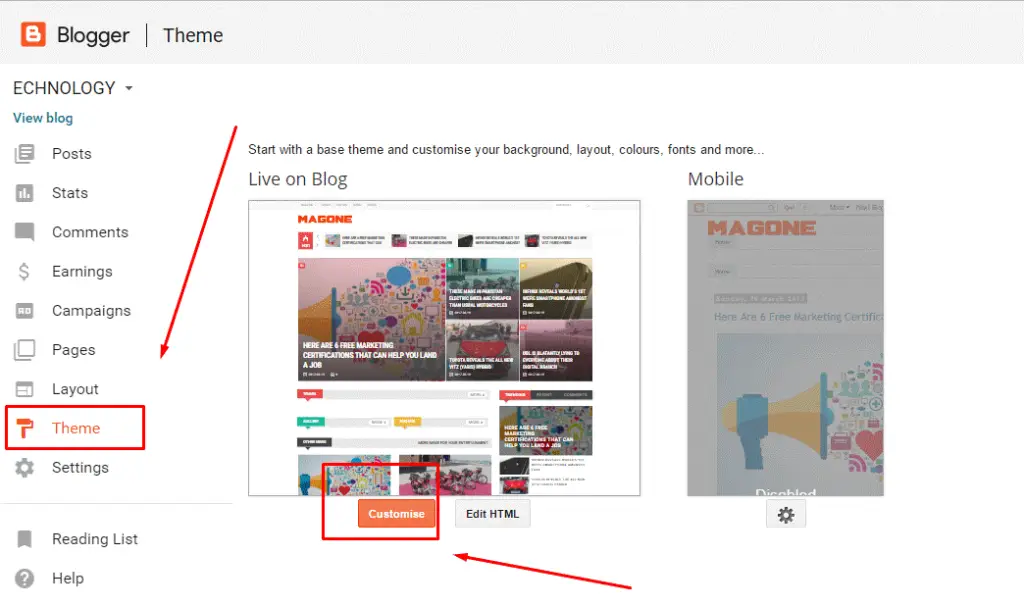This screenshot has width=1024, height=606.
Task: Click the View blog link
Action: pos(43,118)
